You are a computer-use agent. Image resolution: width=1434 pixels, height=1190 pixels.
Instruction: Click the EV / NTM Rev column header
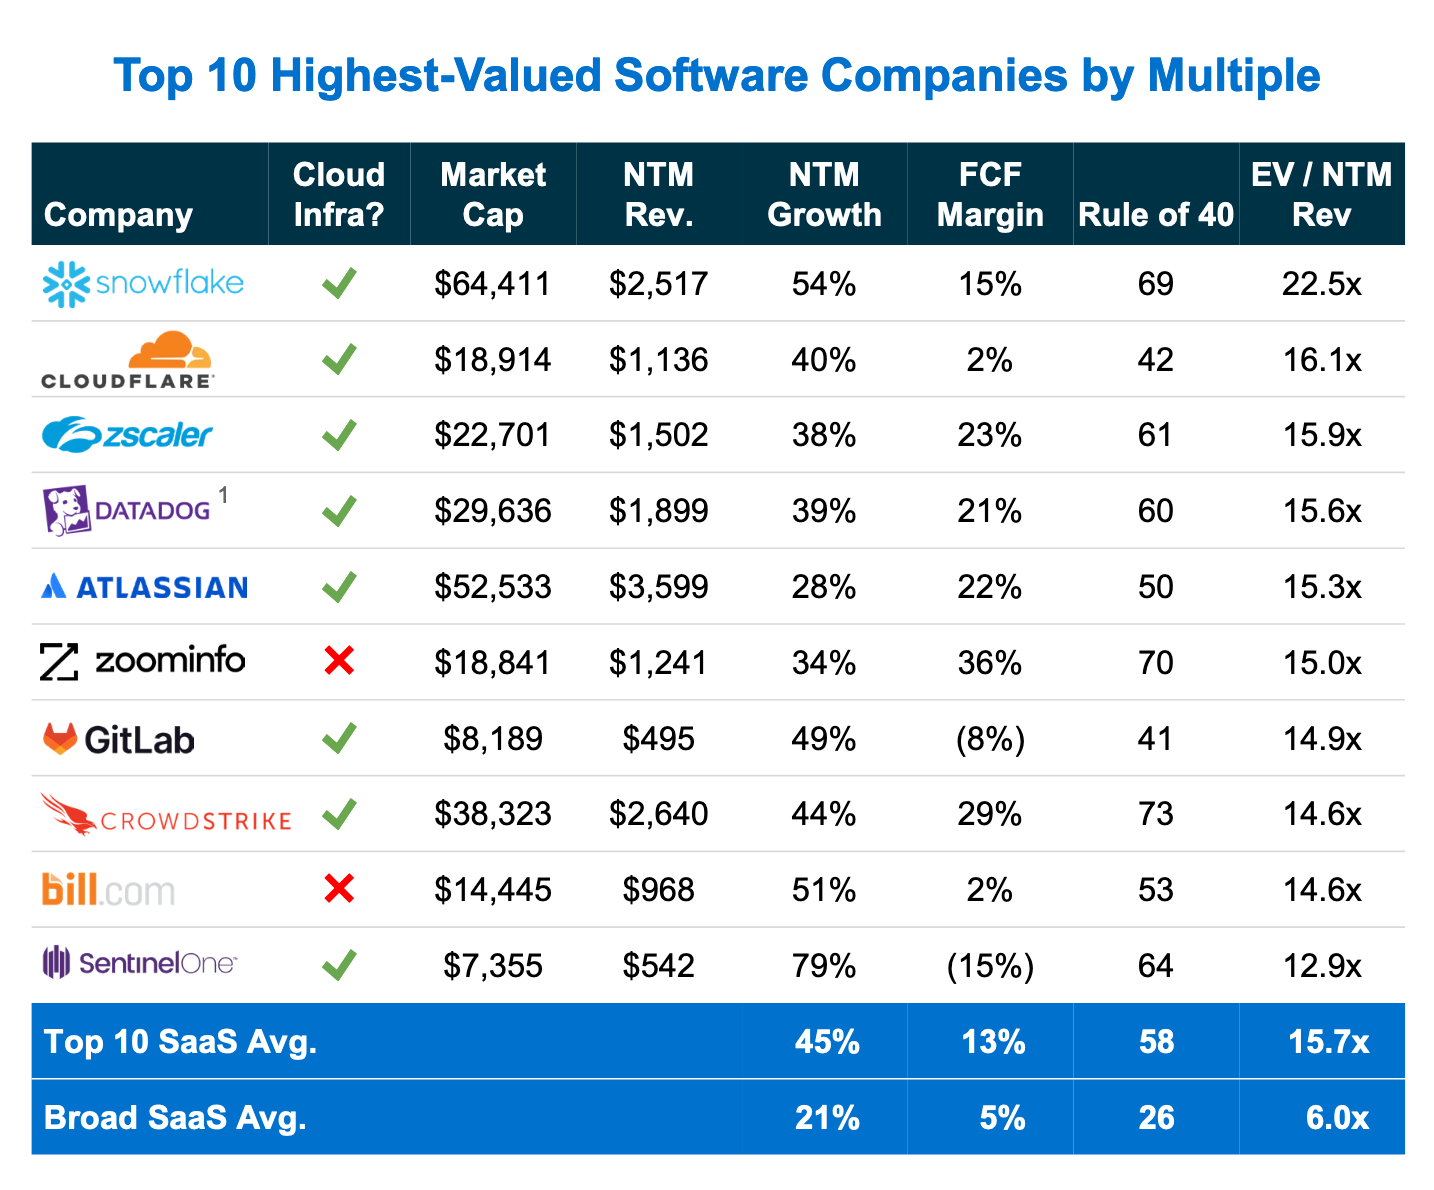[1322, 194]
